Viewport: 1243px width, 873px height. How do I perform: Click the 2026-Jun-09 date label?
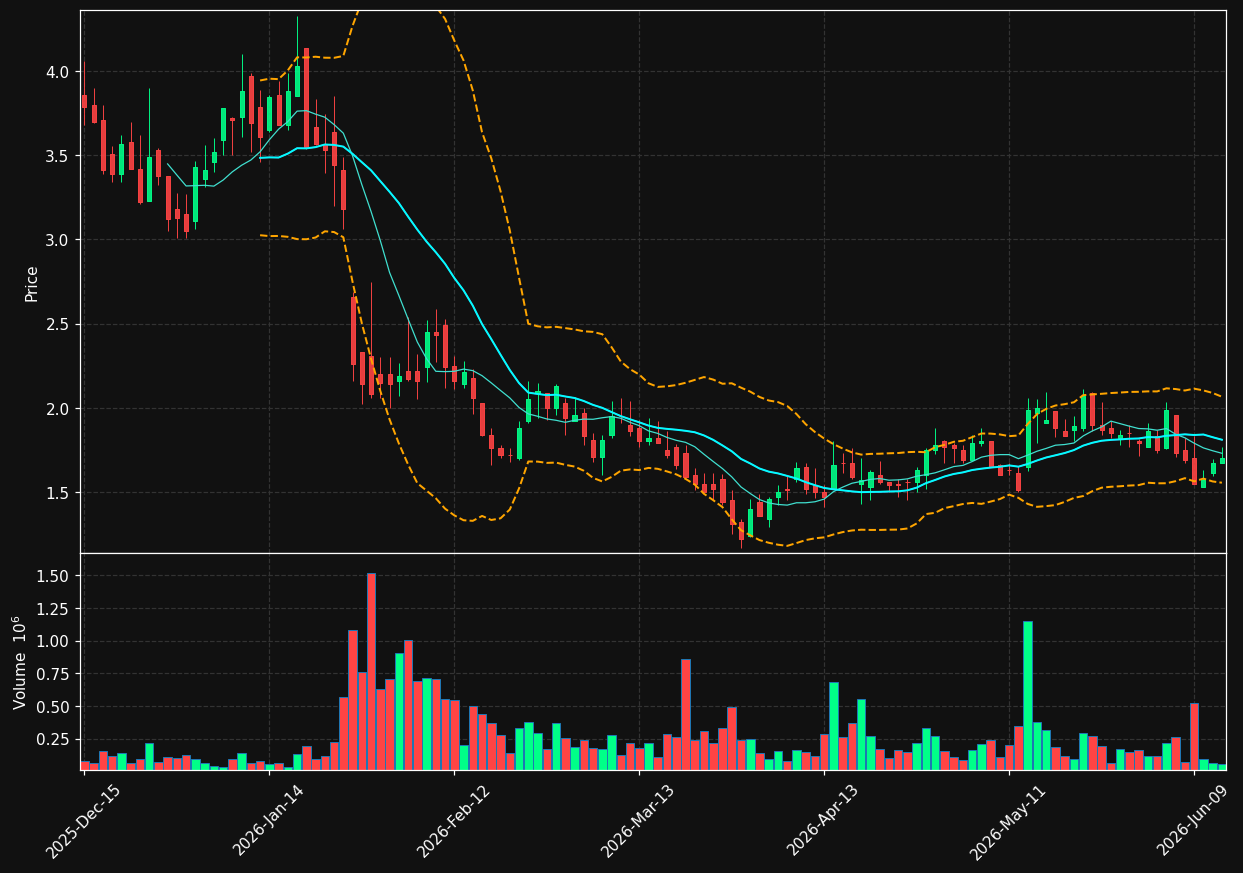coord(1193,820)
